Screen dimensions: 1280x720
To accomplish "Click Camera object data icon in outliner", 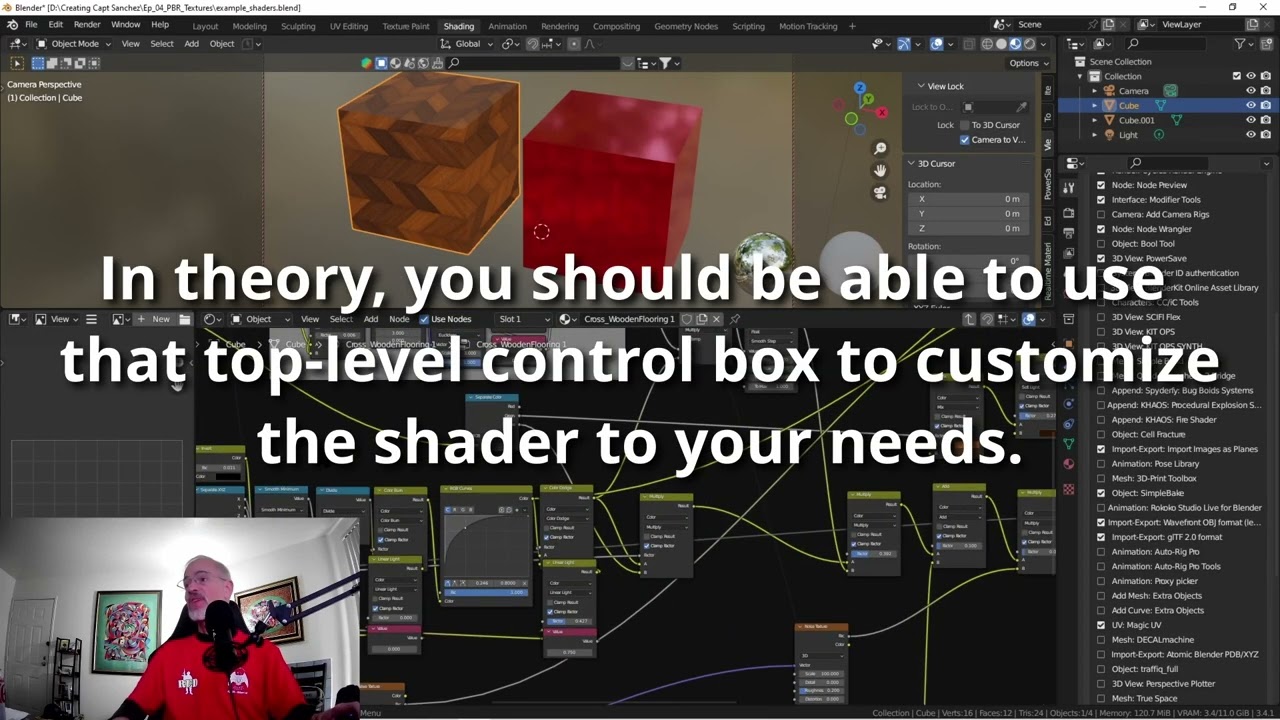I will pyautogui.click(x=1170, y=91).
